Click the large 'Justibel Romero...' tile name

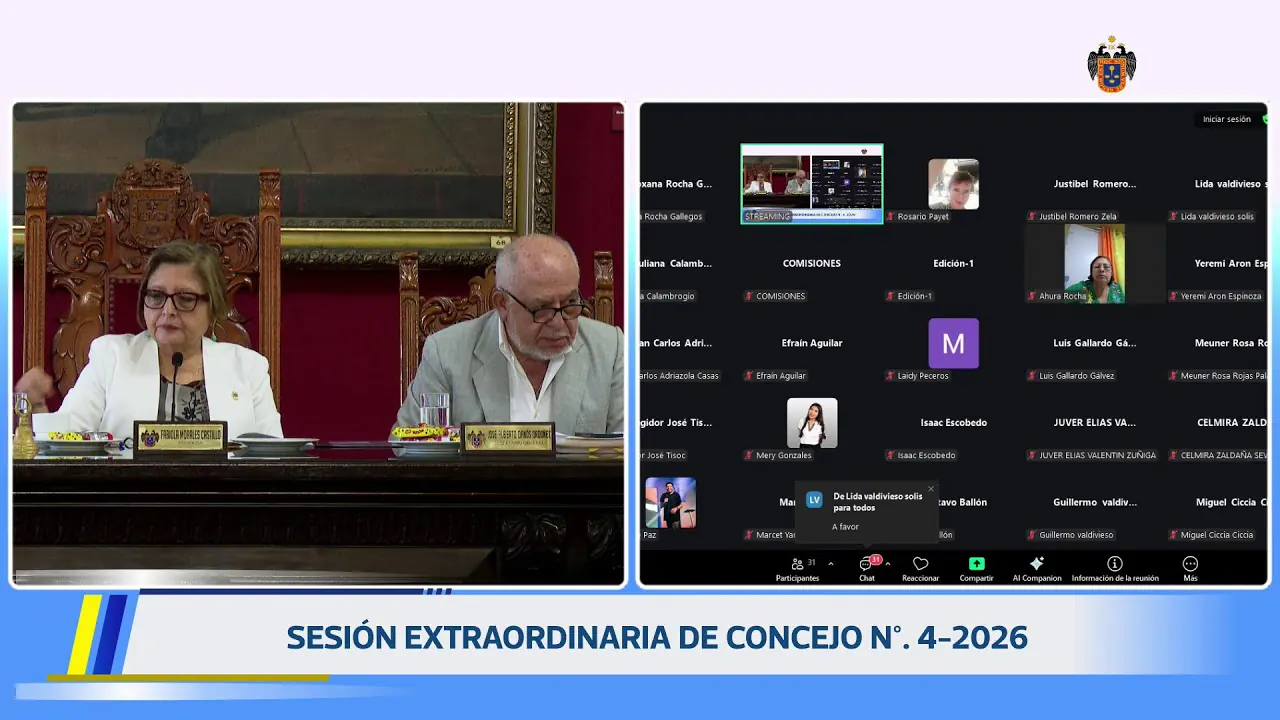(1095, 184)
